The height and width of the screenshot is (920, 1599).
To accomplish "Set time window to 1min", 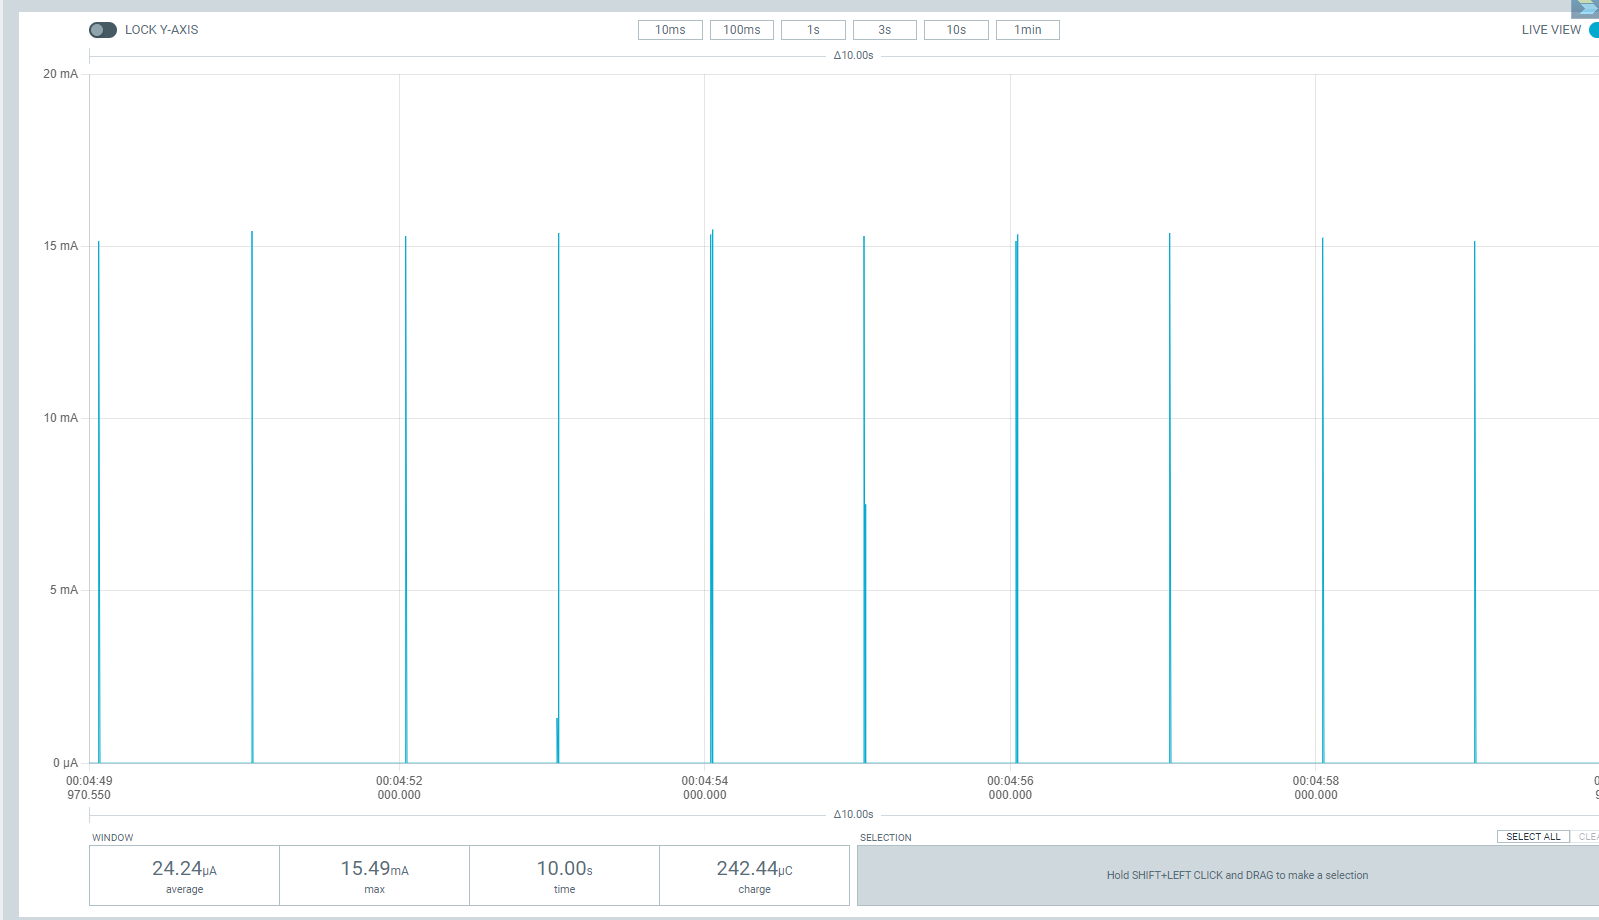I will (x=1028, y=30).
